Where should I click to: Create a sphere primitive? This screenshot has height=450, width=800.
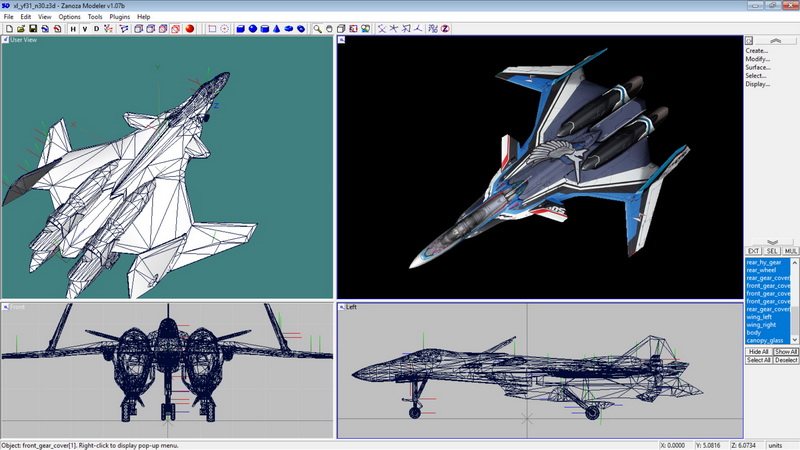tap(253, 29)
